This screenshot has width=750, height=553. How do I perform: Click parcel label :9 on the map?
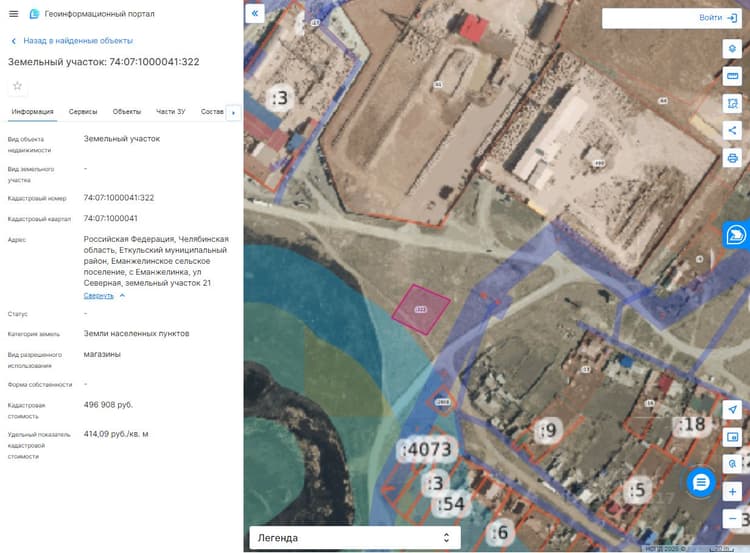pyautogui.click(x=548, y=431)
